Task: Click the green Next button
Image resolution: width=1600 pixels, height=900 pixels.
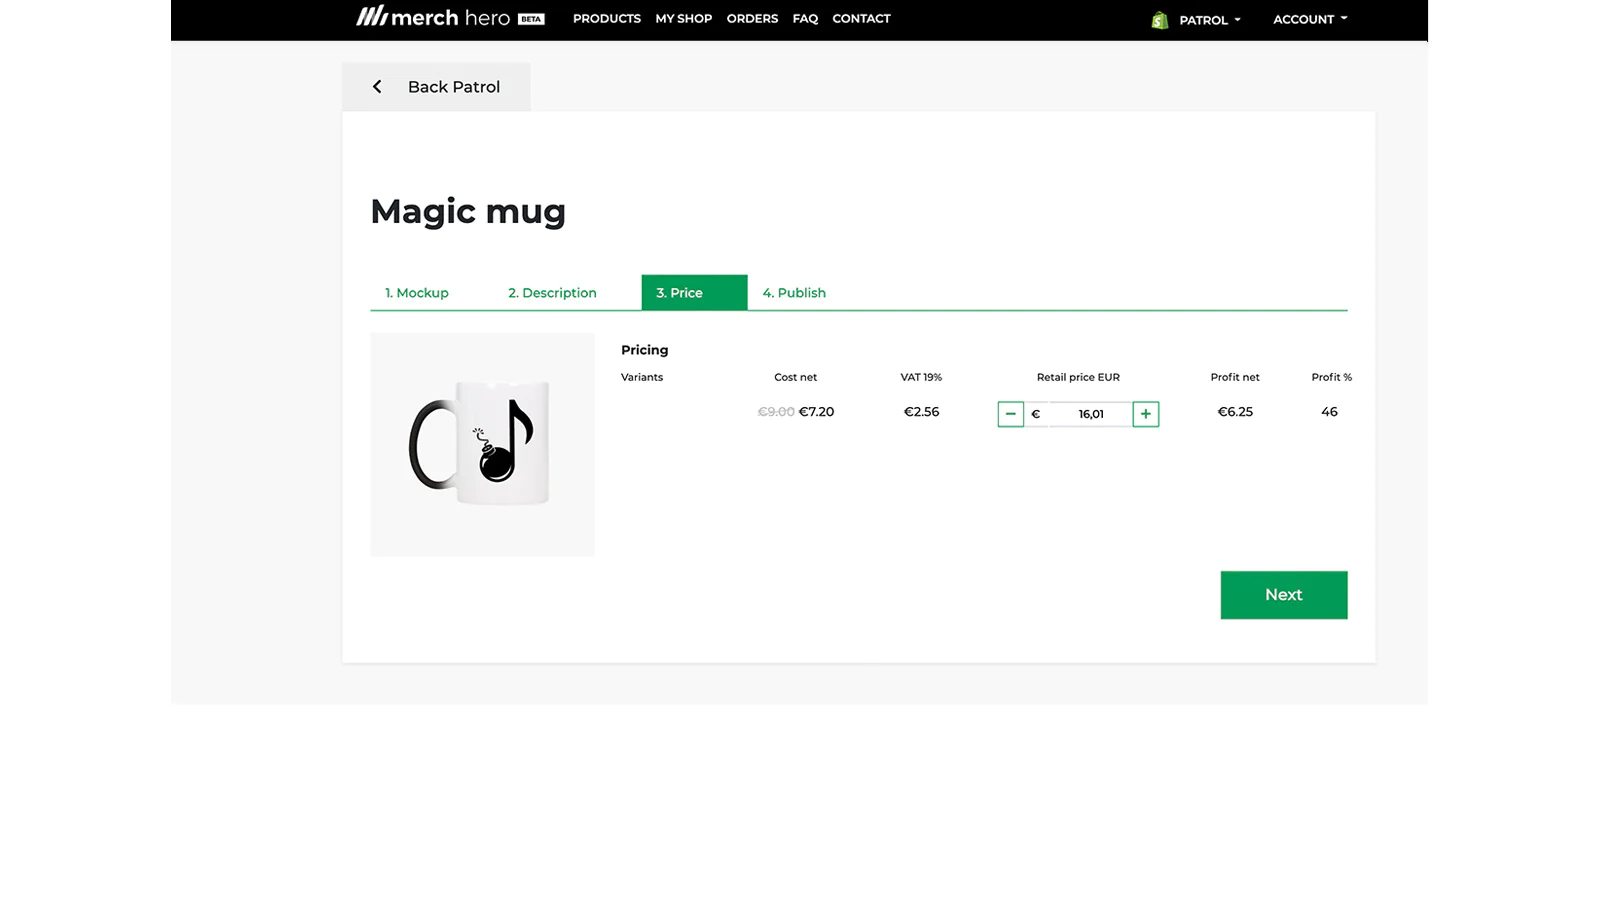Action: pyautogui.click(x=1284, y=595)
